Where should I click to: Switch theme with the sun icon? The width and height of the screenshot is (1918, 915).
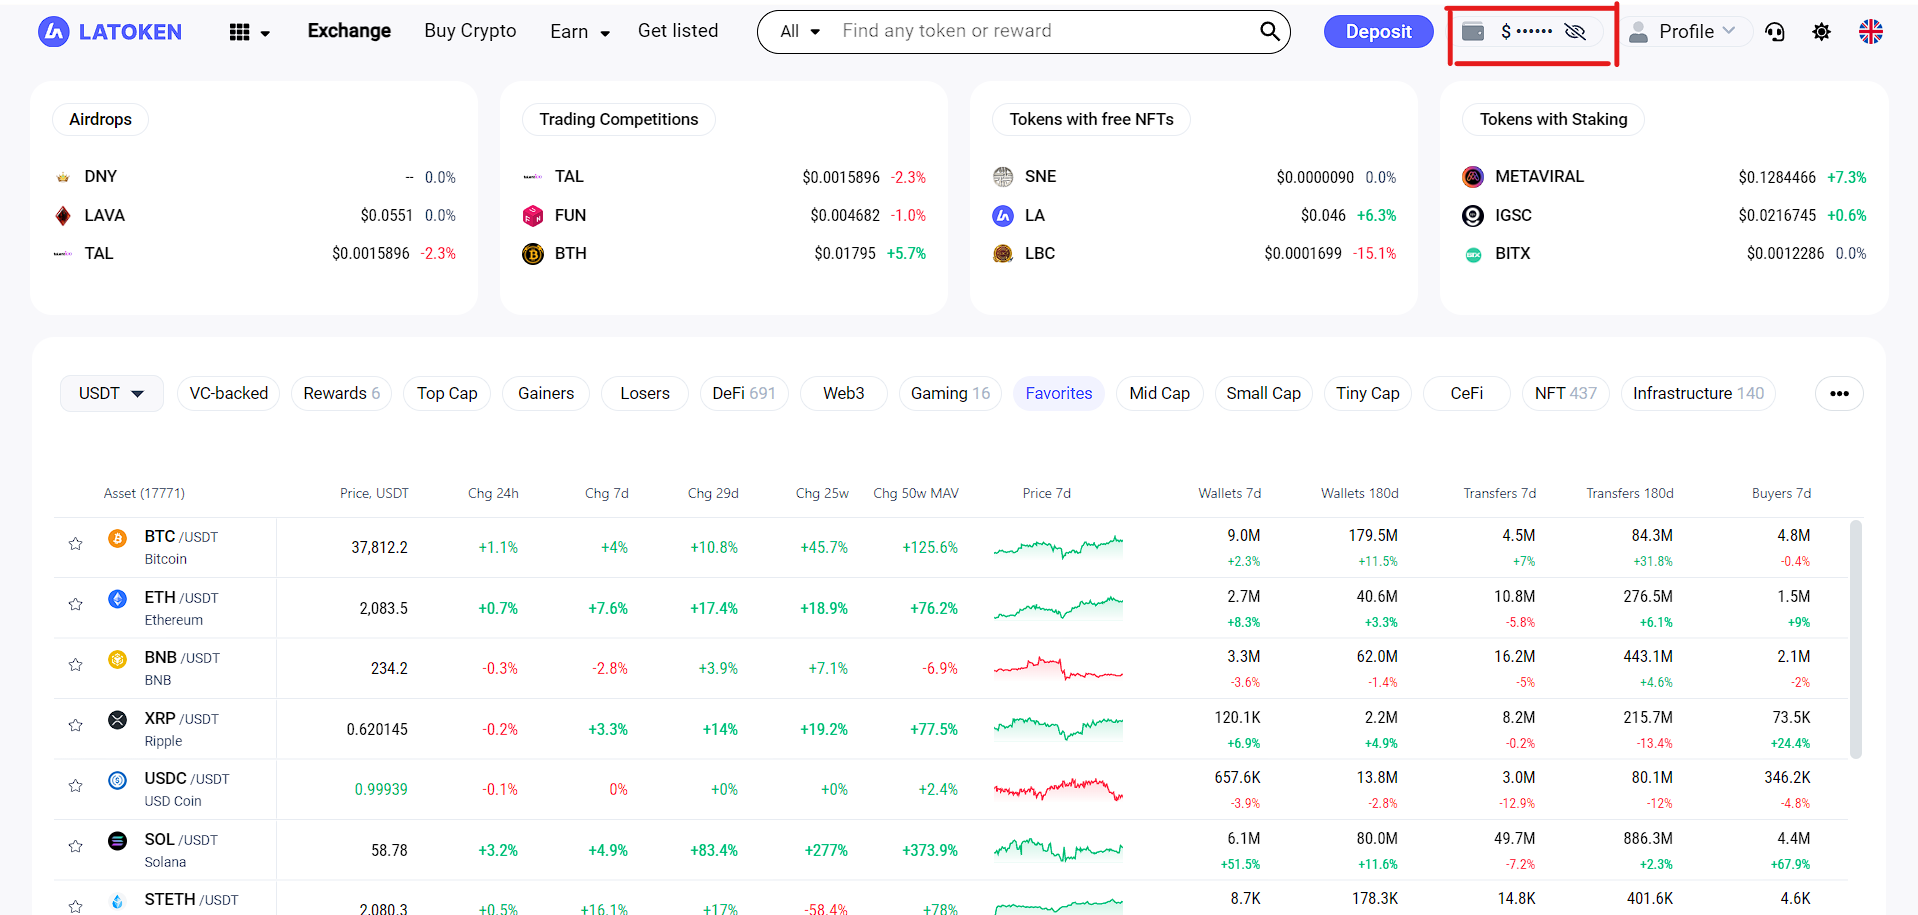(x=1822, y=32)
